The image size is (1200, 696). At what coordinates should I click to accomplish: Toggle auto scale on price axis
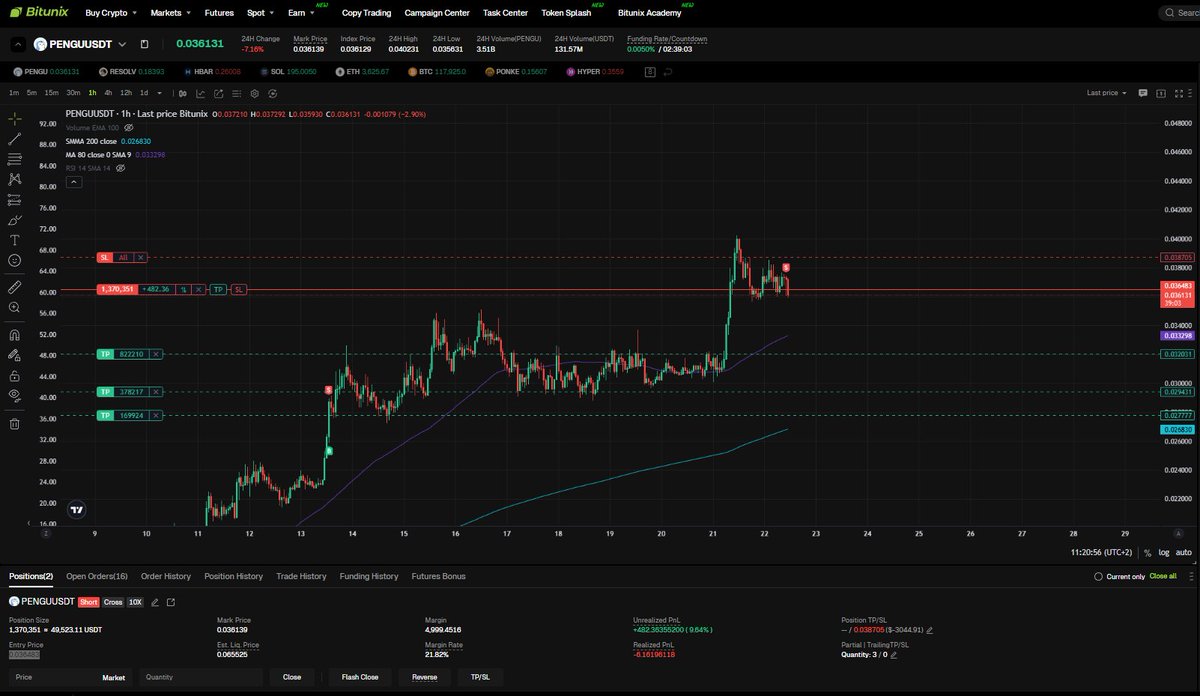tap(1182, 552)
